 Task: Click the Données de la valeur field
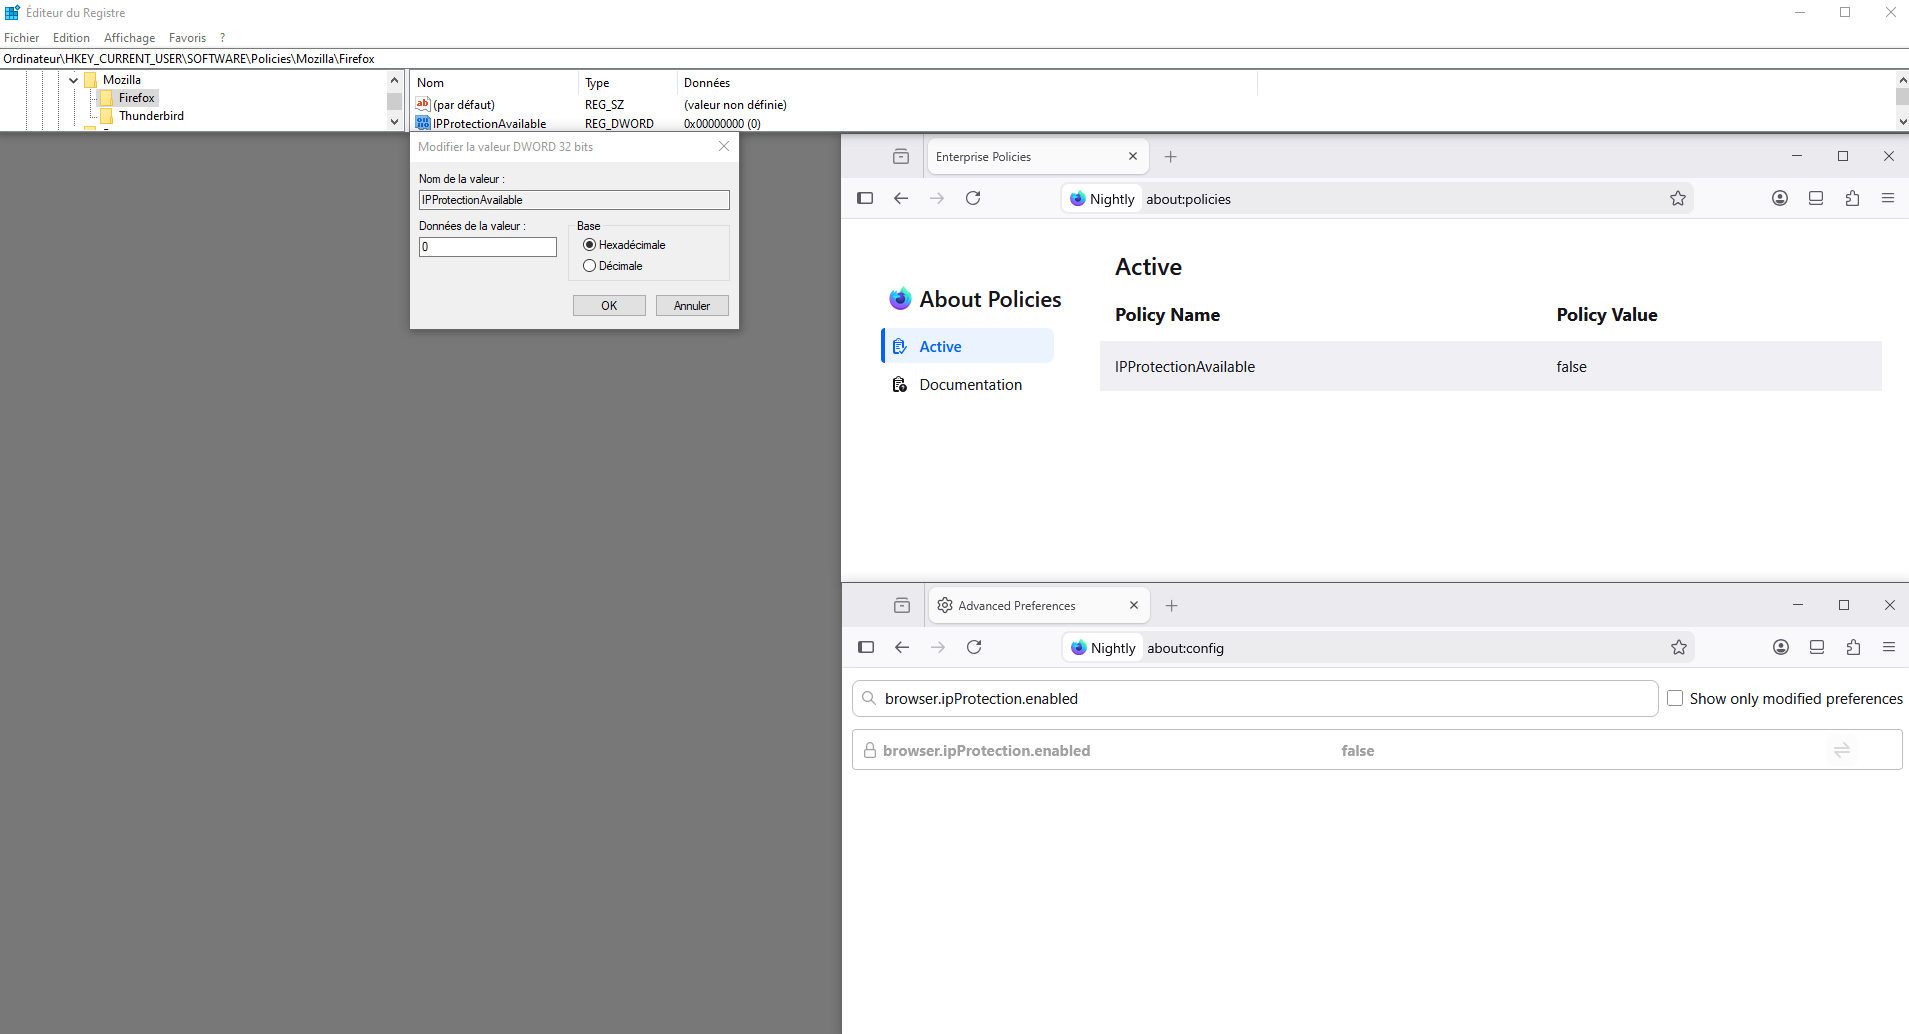487,247
